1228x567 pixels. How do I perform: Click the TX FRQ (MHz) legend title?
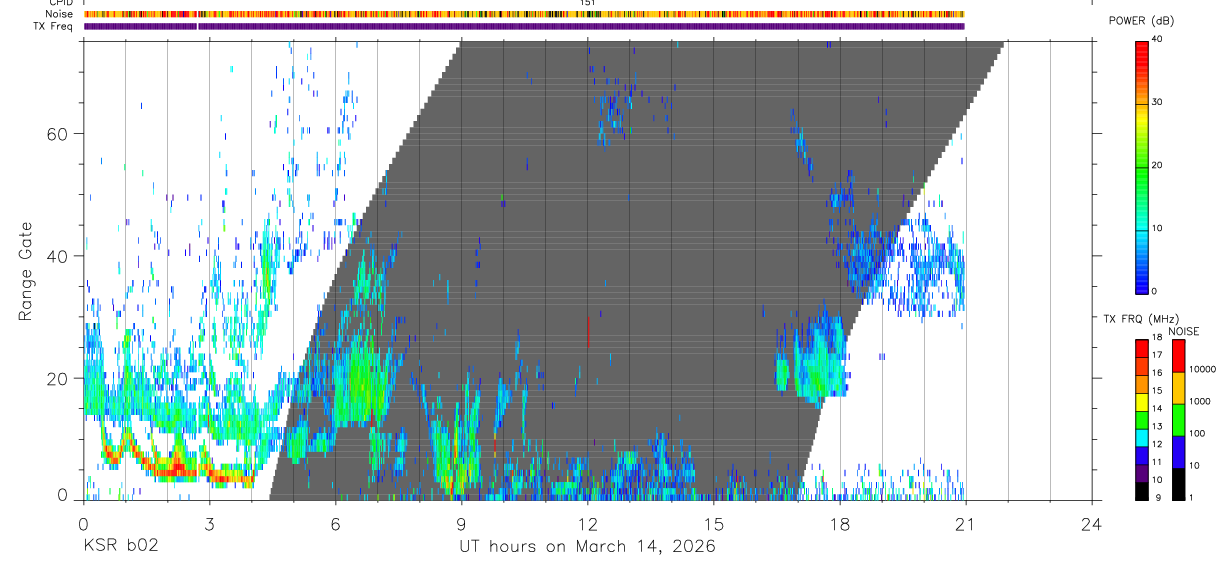[1141, 319]
